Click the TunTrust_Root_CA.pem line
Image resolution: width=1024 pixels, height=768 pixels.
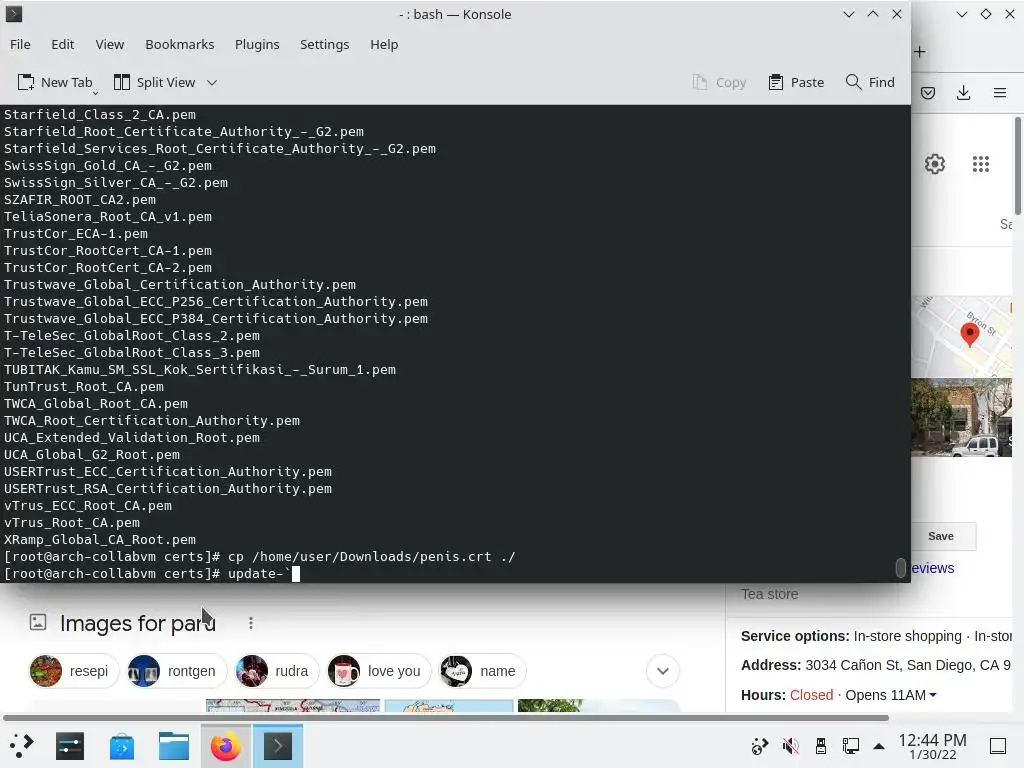pos(84,387)
